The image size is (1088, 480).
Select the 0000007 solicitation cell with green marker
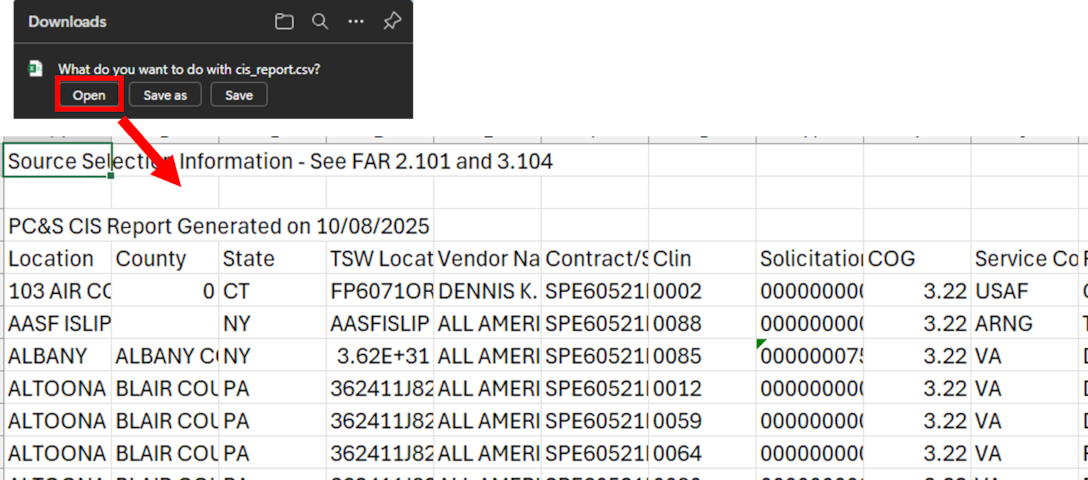pyautogui.click(x=810, y=355)
